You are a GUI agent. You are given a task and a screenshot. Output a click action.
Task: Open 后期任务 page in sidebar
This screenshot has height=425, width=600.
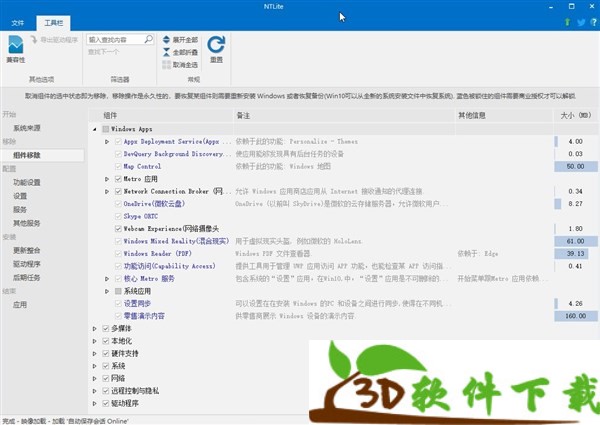(27, 277)
